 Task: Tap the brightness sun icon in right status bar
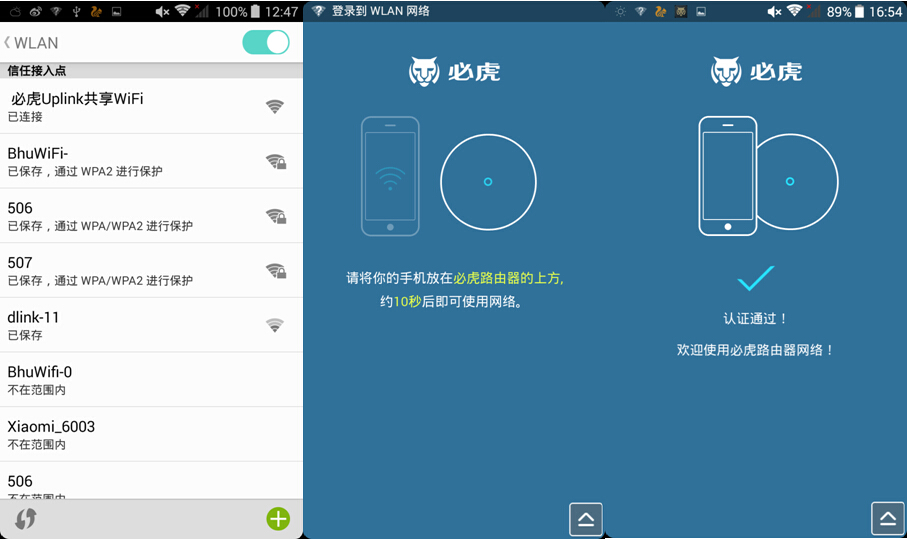pos(620,12)
